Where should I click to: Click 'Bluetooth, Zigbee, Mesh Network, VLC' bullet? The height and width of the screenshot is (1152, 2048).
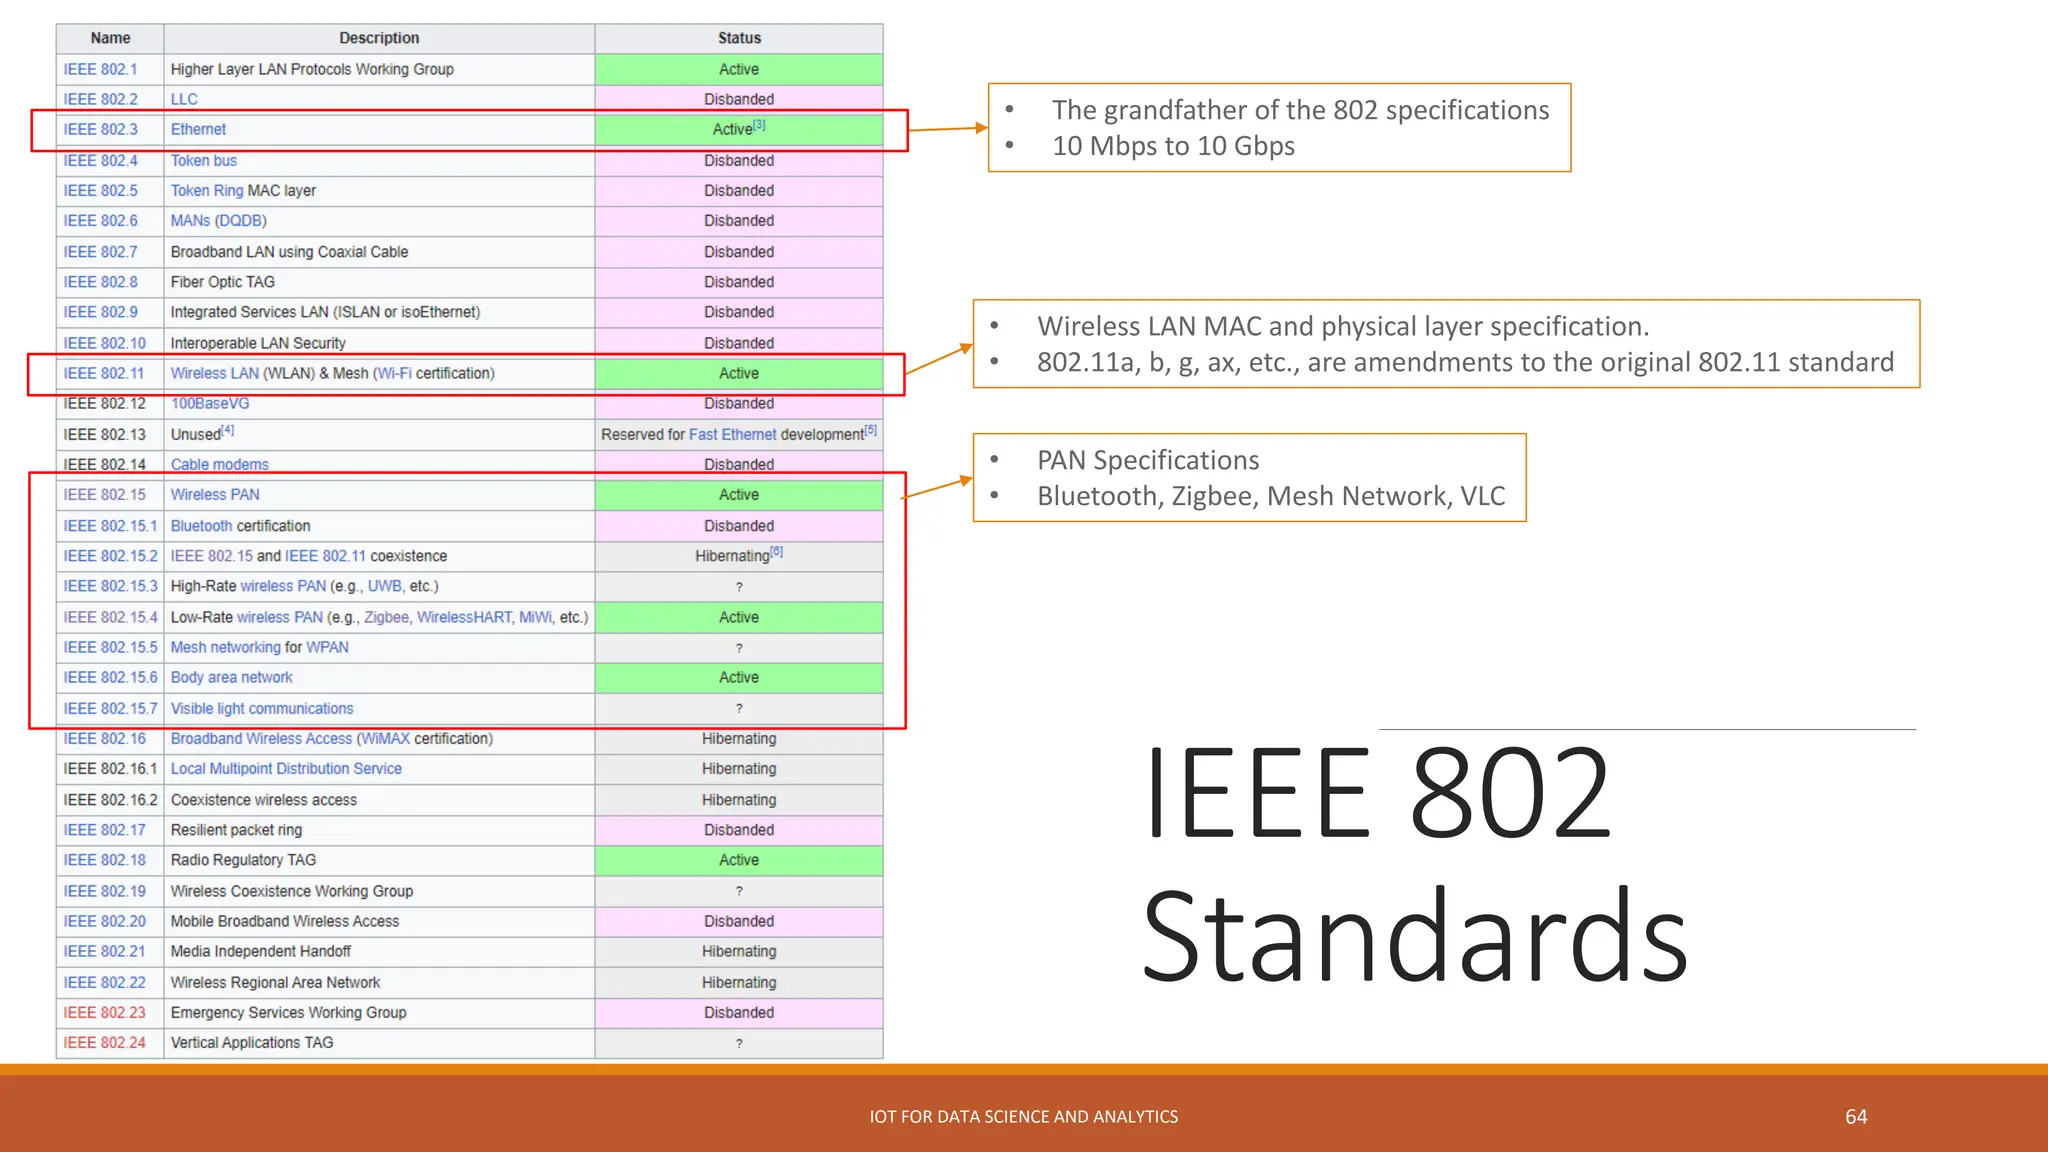1271,496
